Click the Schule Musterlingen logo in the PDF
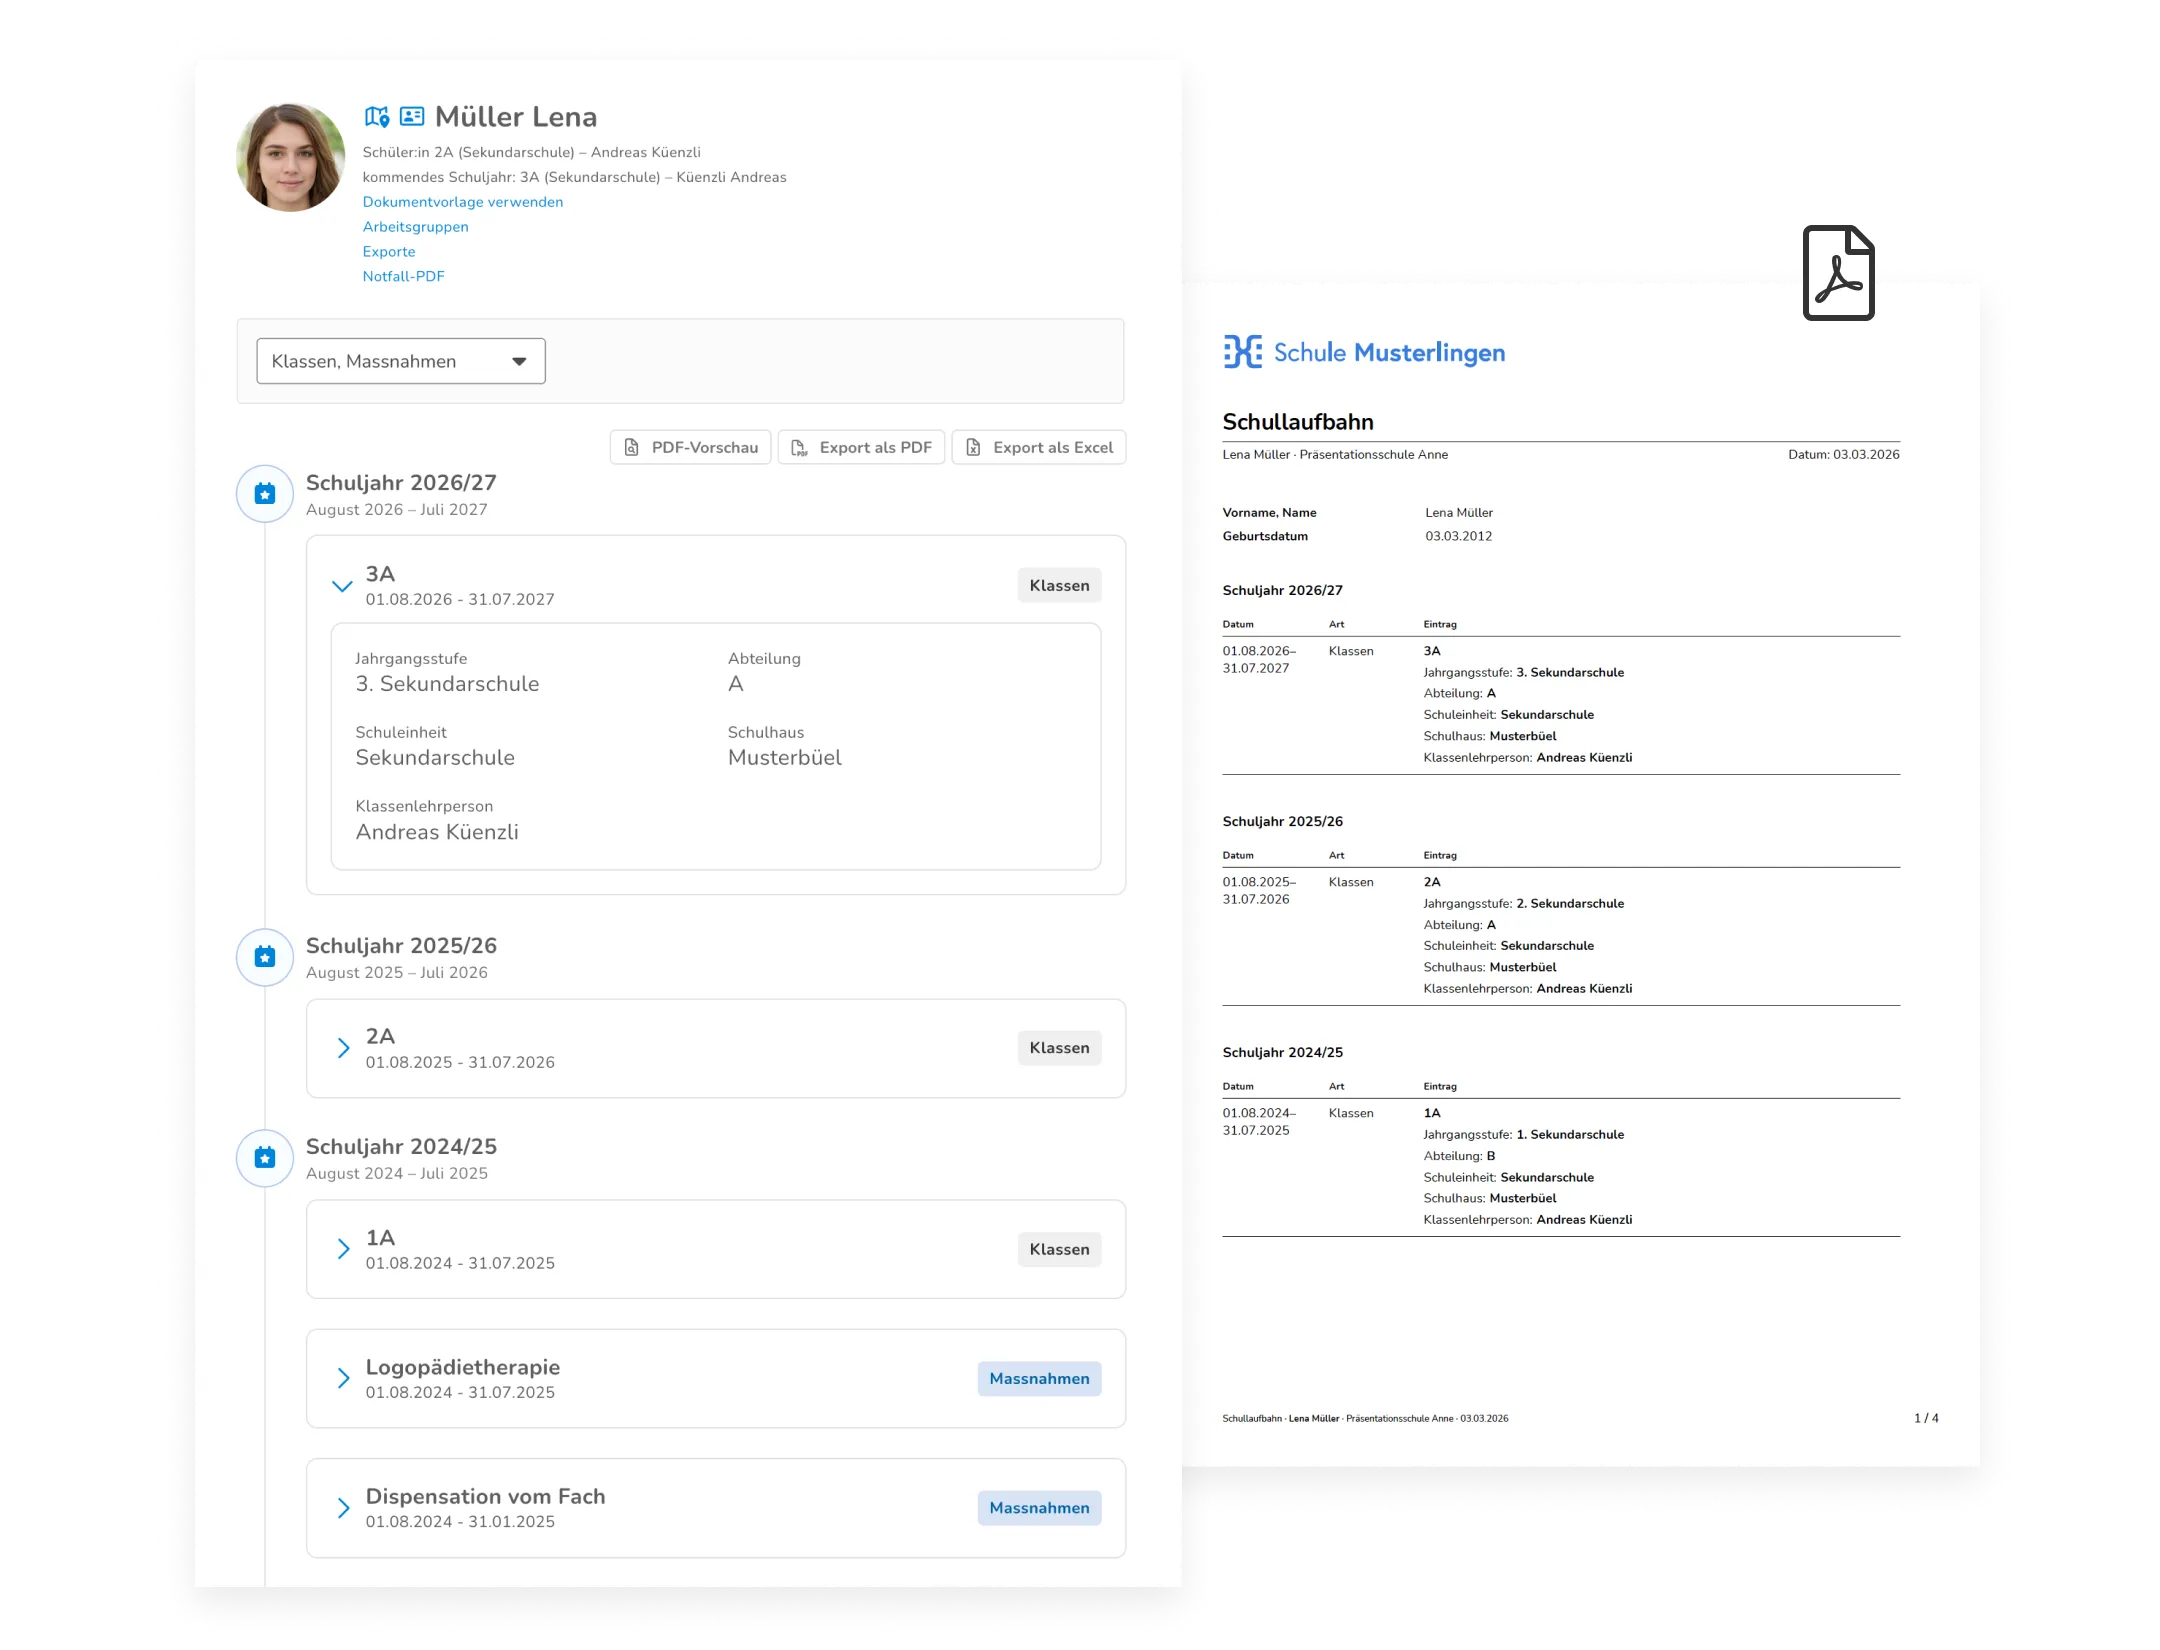The image size is (2160, 1650). click(x=1364, y=352)
